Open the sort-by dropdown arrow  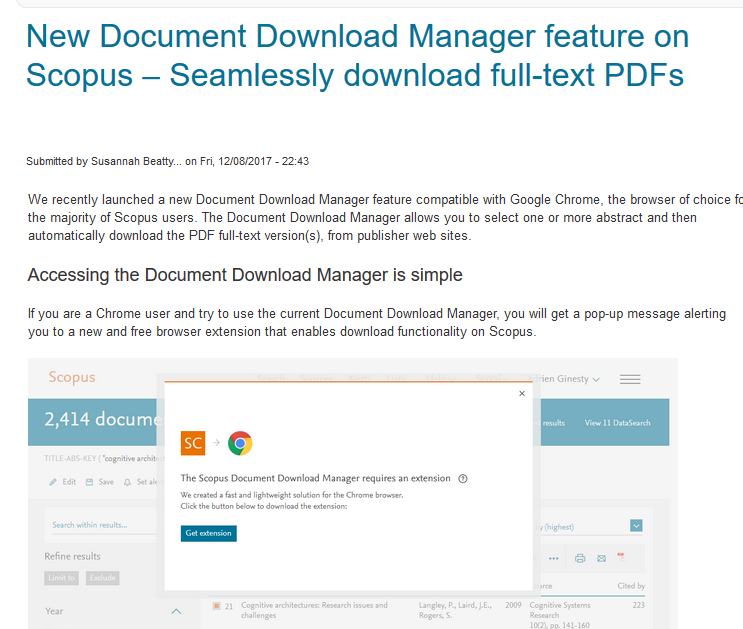(x=636, y=525)
